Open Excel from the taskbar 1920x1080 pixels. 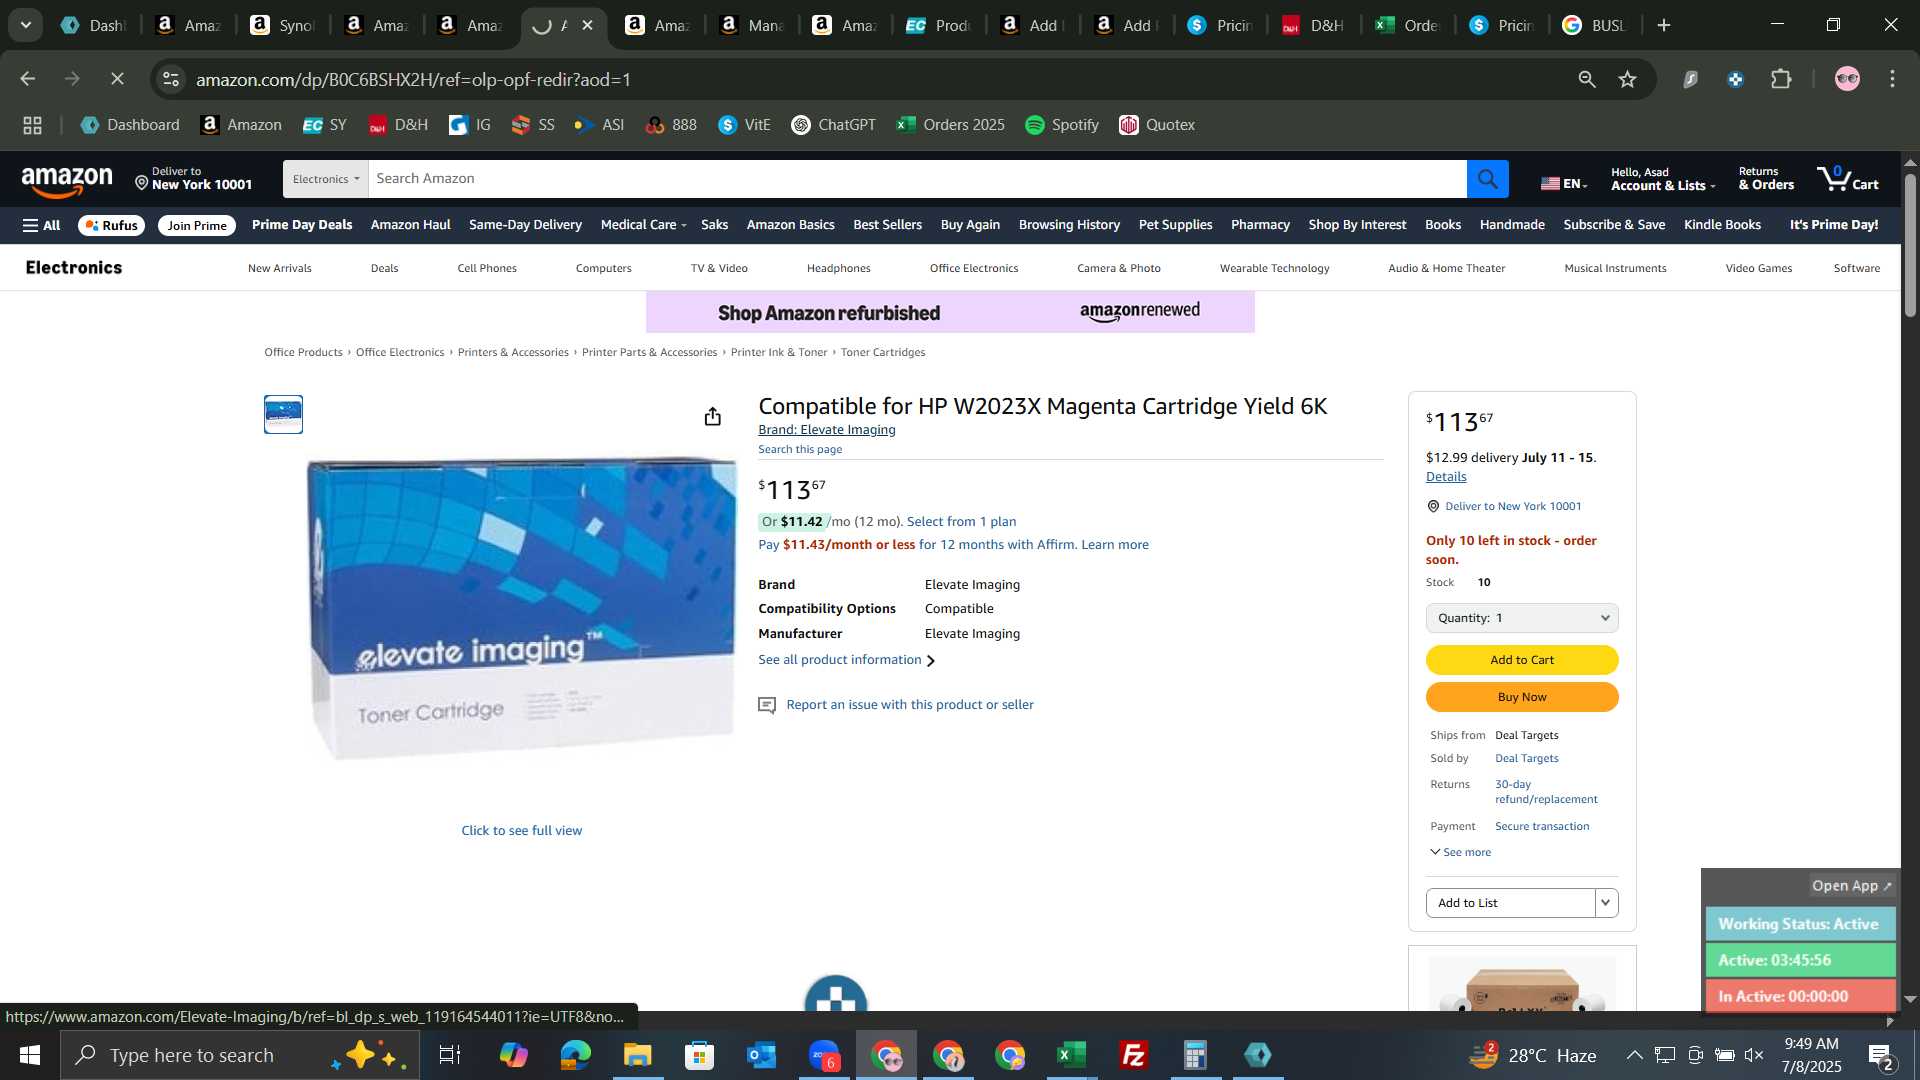[1071, 1055]
